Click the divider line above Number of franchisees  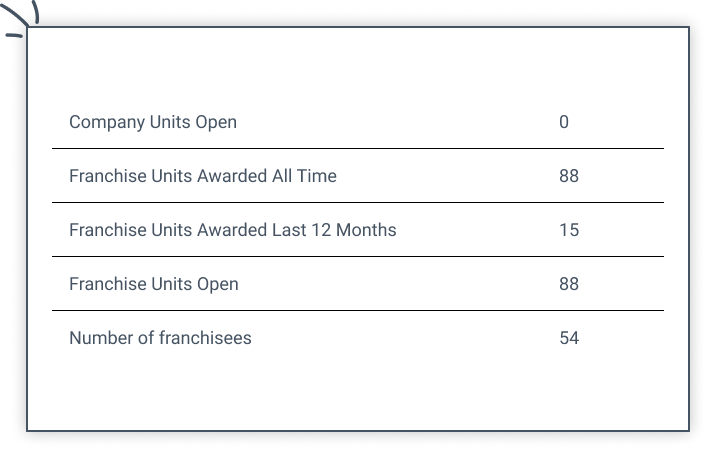point(357,311)
